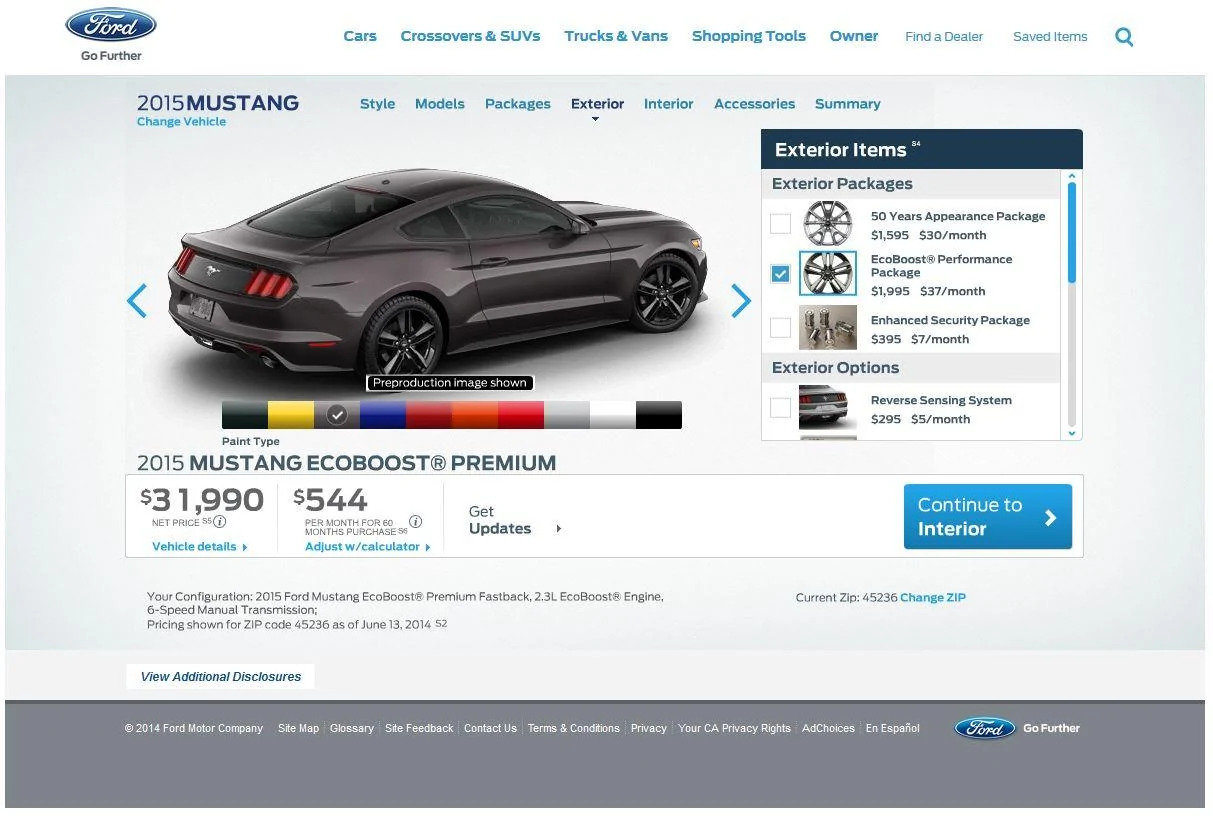Switch to the Interior tab
This screenshot has width=1213, height=816.
pos(669,104)
